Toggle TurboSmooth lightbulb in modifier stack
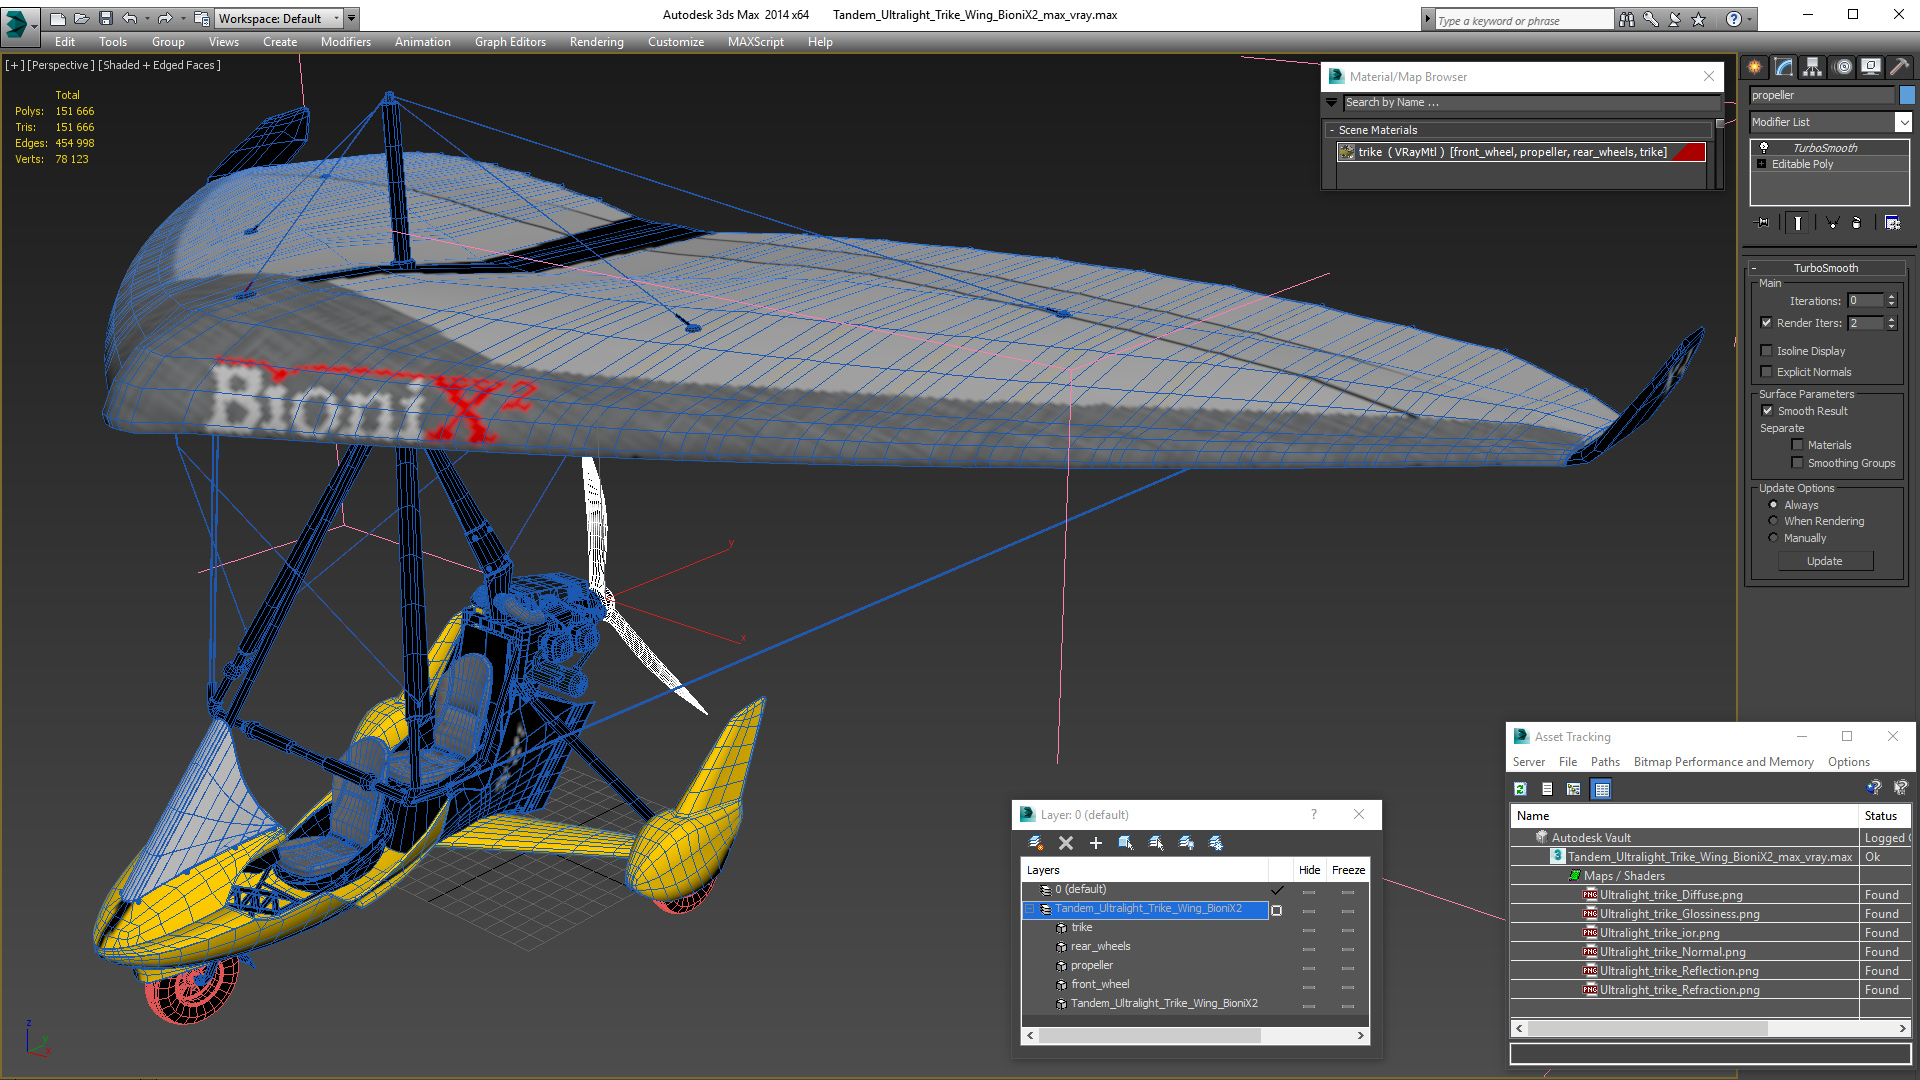Image resolution: width=1920 pixels, height=1080 pixels. pyautogui.click(x=1764, y=148)
